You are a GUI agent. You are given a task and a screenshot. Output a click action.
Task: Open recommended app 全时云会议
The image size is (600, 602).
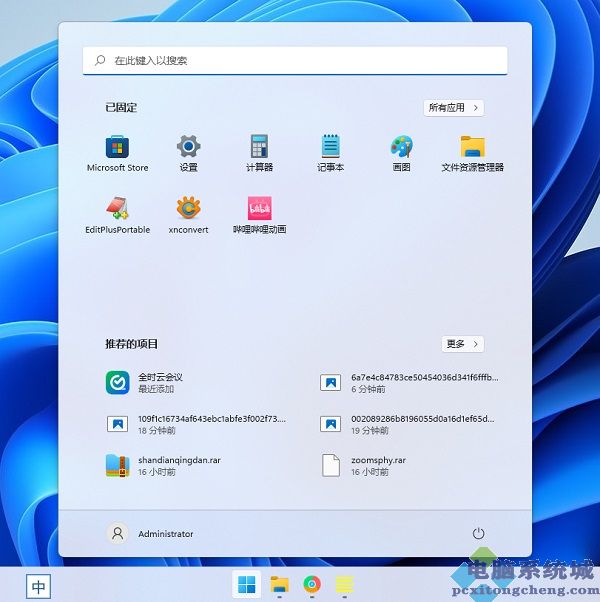tap(144, 382)
